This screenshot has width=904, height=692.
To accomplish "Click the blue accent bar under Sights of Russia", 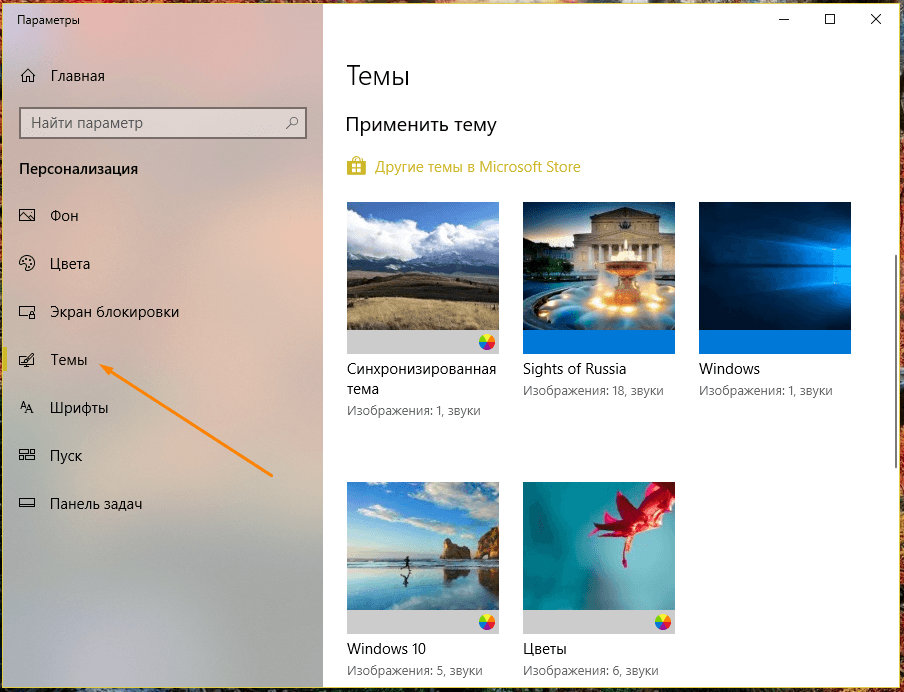I will pos(598,342).
